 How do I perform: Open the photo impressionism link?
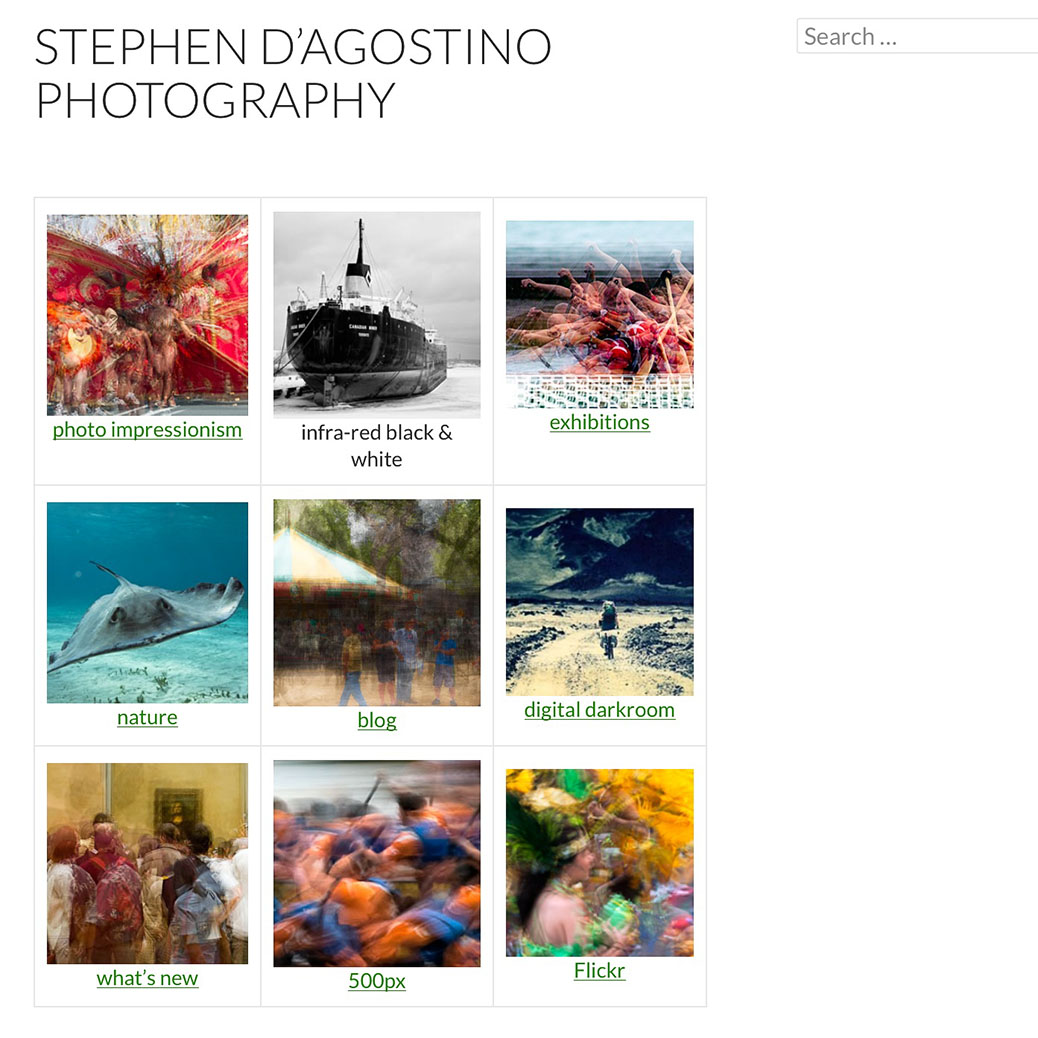click(147, 430)
